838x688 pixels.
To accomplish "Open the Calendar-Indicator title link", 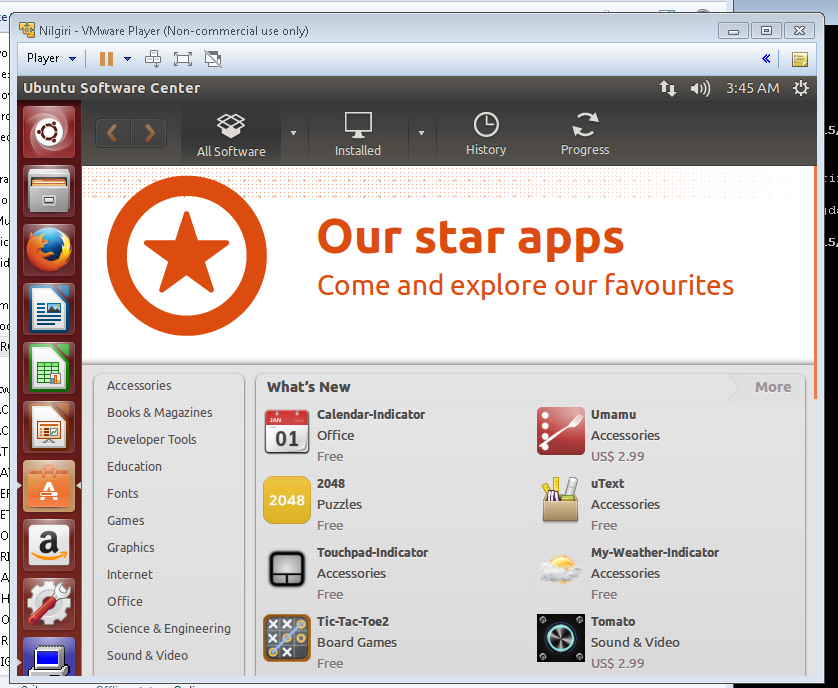I will point(370,414).
